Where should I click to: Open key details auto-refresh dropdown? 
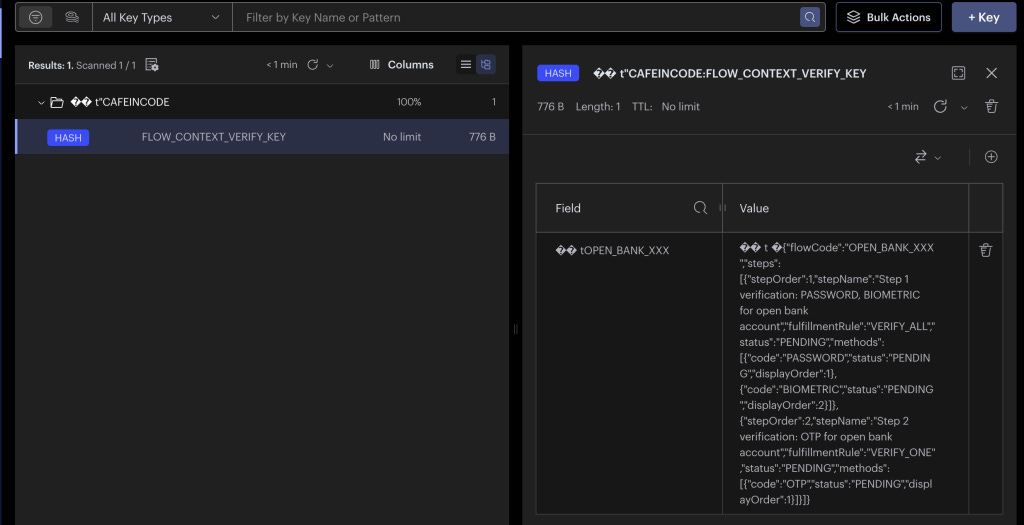pyautogui.click(x=964, y=107)
